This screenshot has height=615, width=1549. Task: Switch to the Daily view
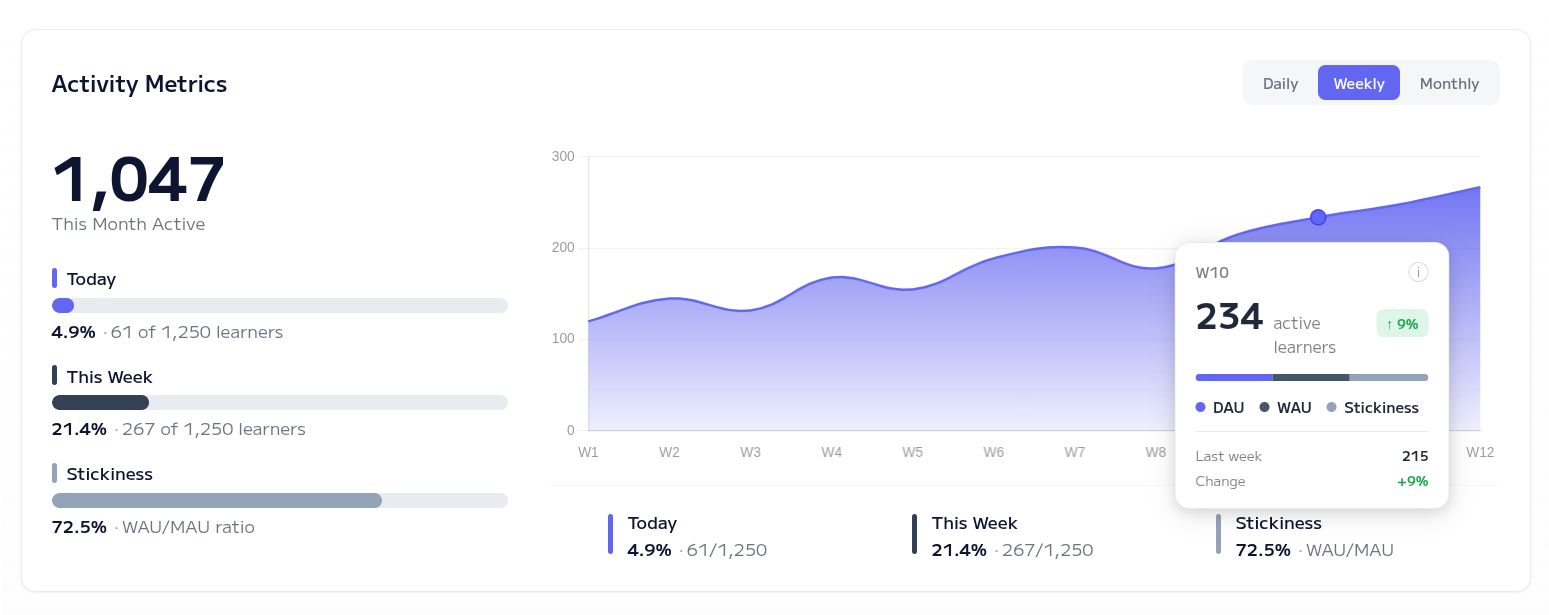[1280, 83]
